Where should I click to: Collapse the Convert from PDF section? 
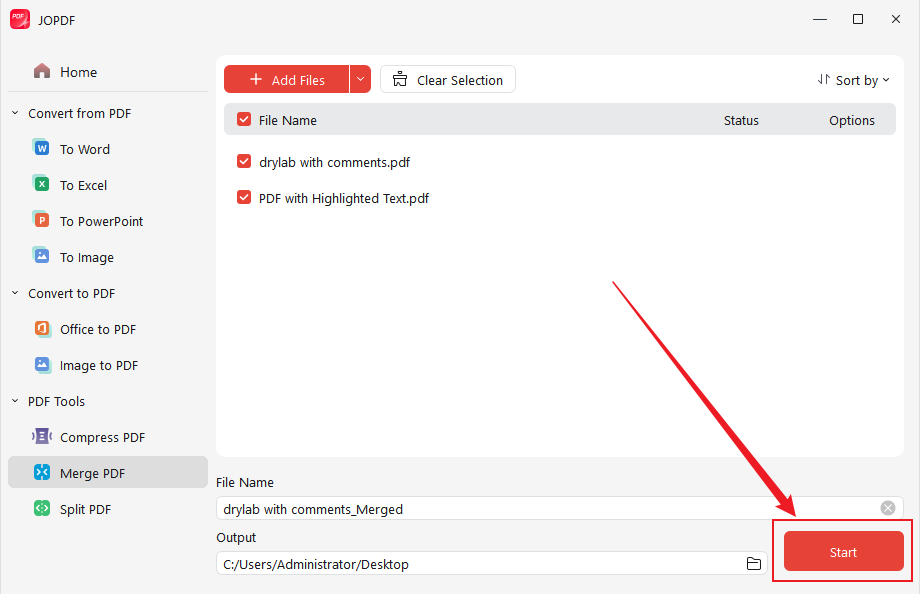point(14,113)
